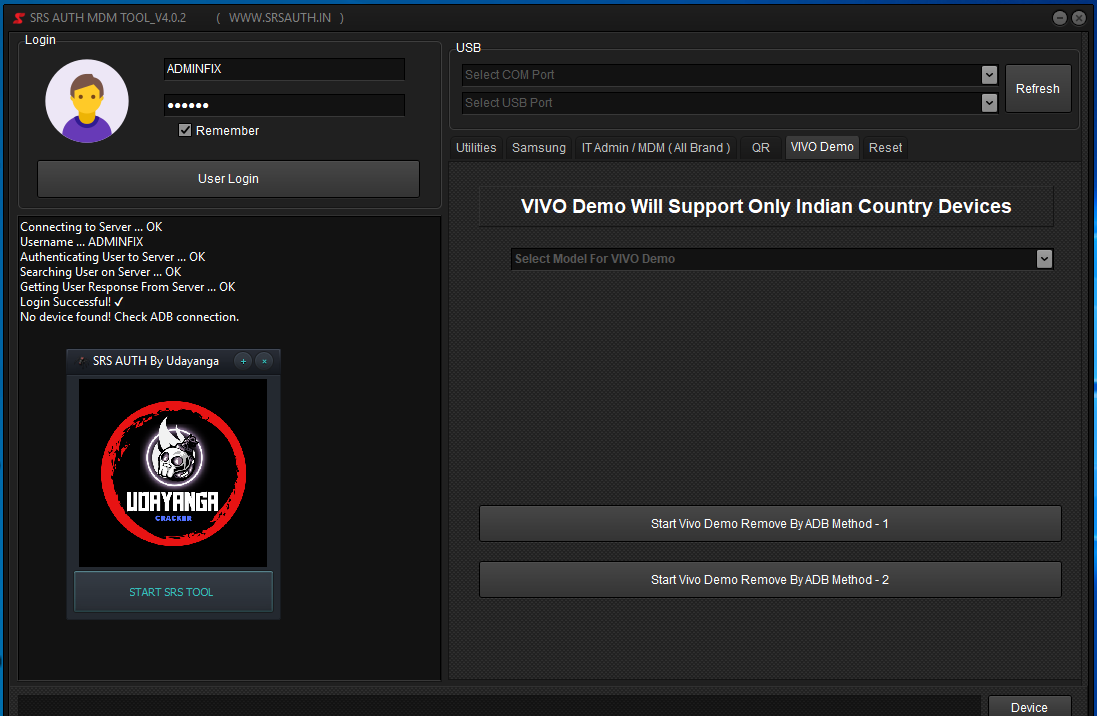The image size is (1097, 716).
Task: Click the 'Connecting to Server ... OK' log line
Action: (91, 227)
